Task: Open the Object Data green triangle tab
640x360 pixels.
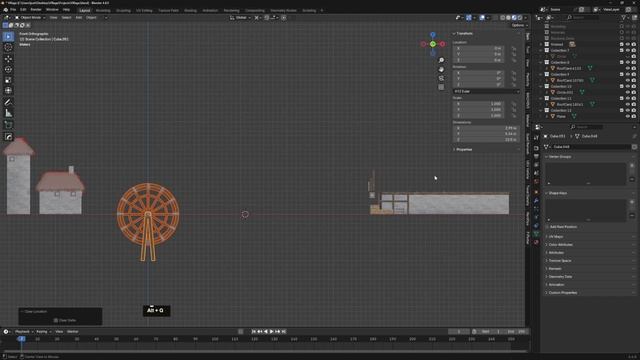Action: 536,233
